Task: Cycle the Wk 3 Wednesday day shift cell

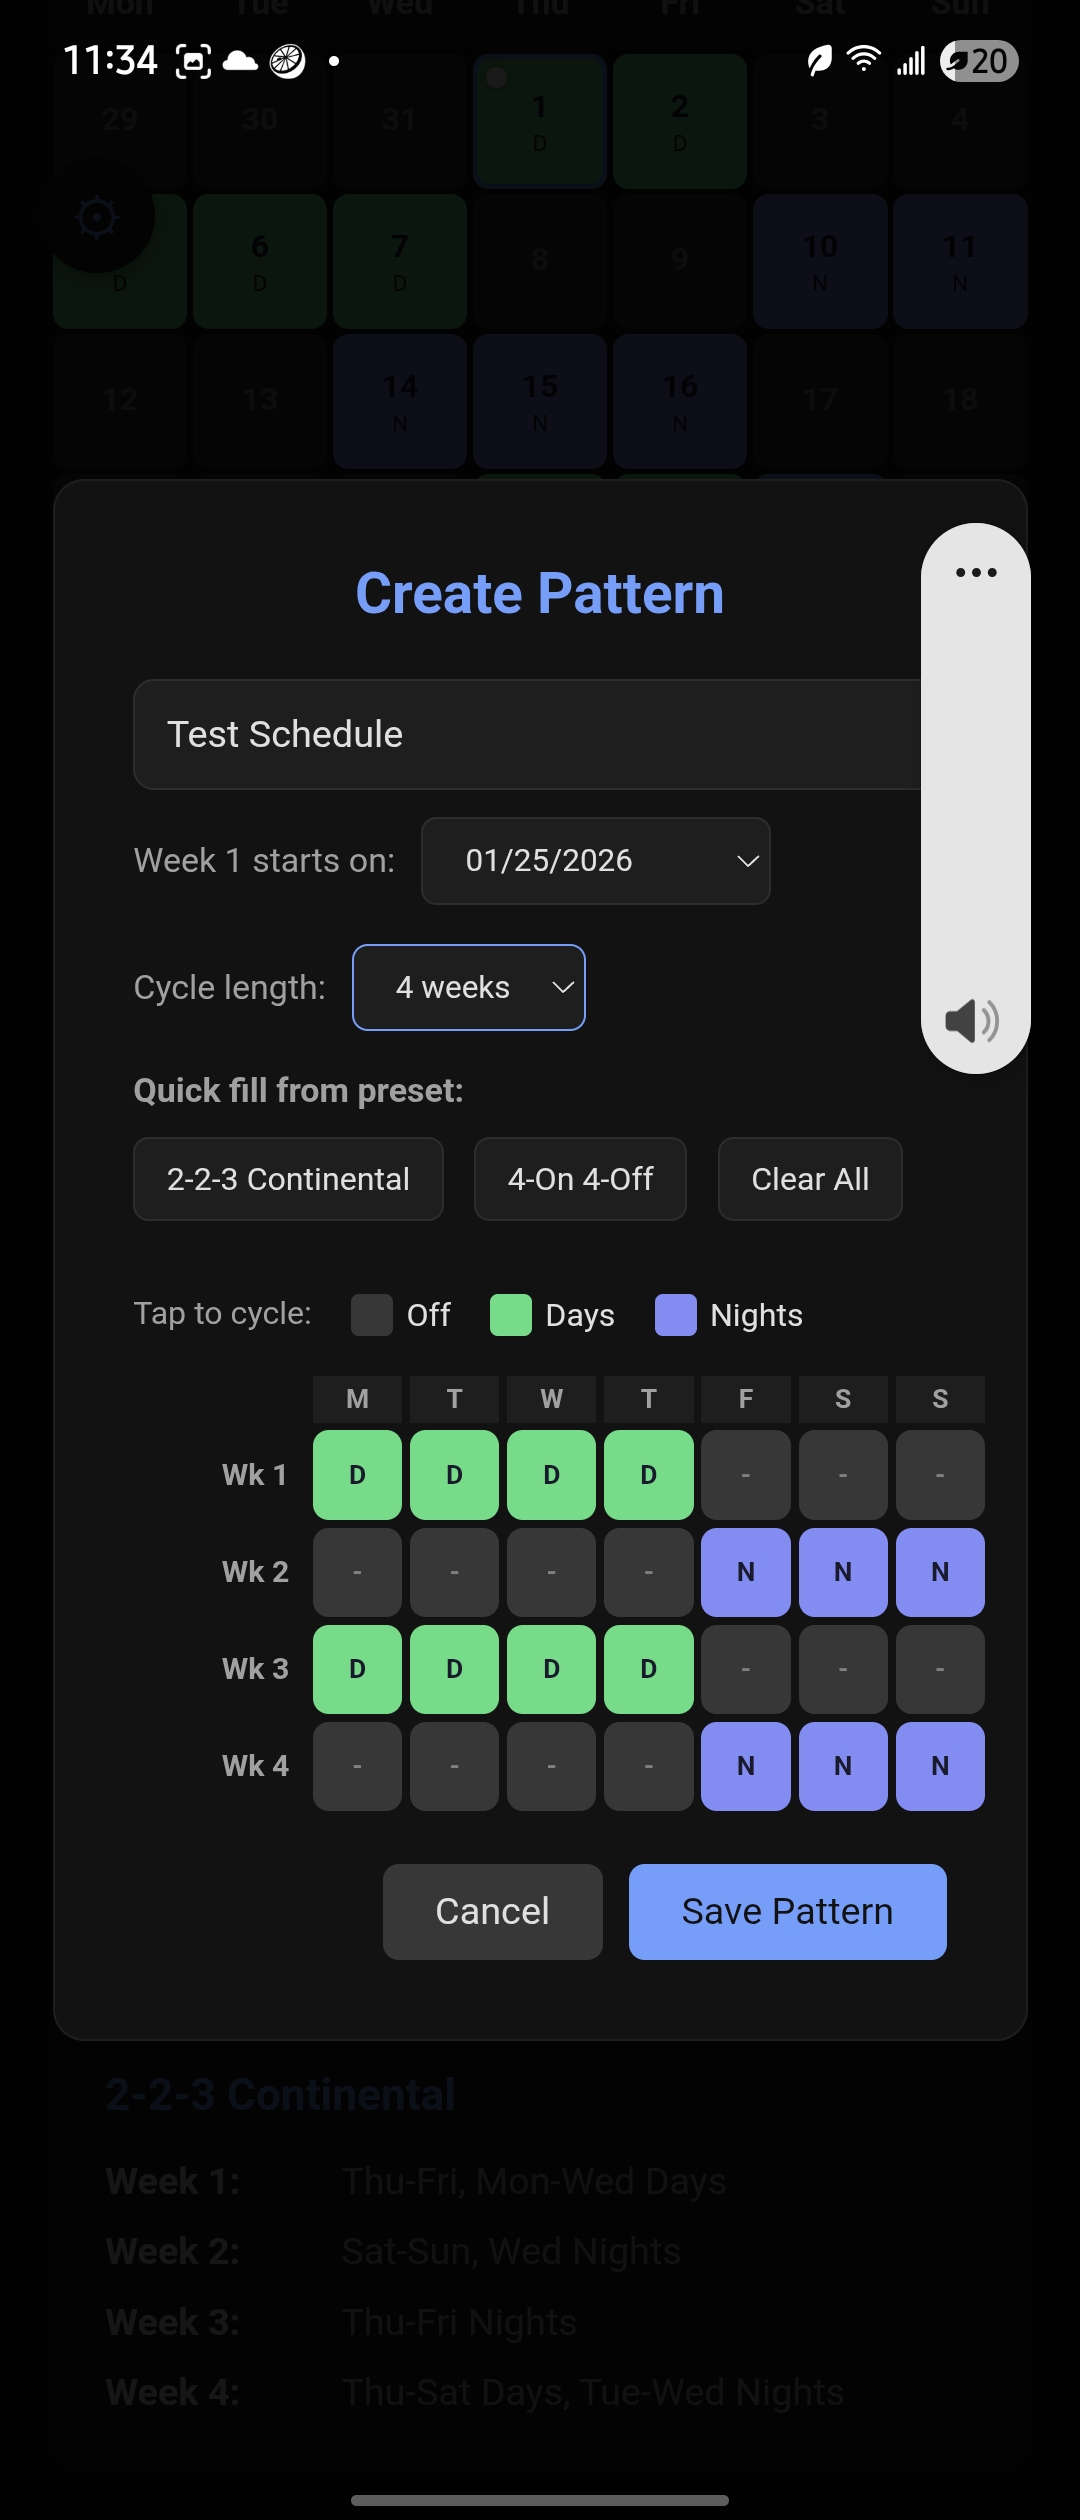Action: (551, 1669)
